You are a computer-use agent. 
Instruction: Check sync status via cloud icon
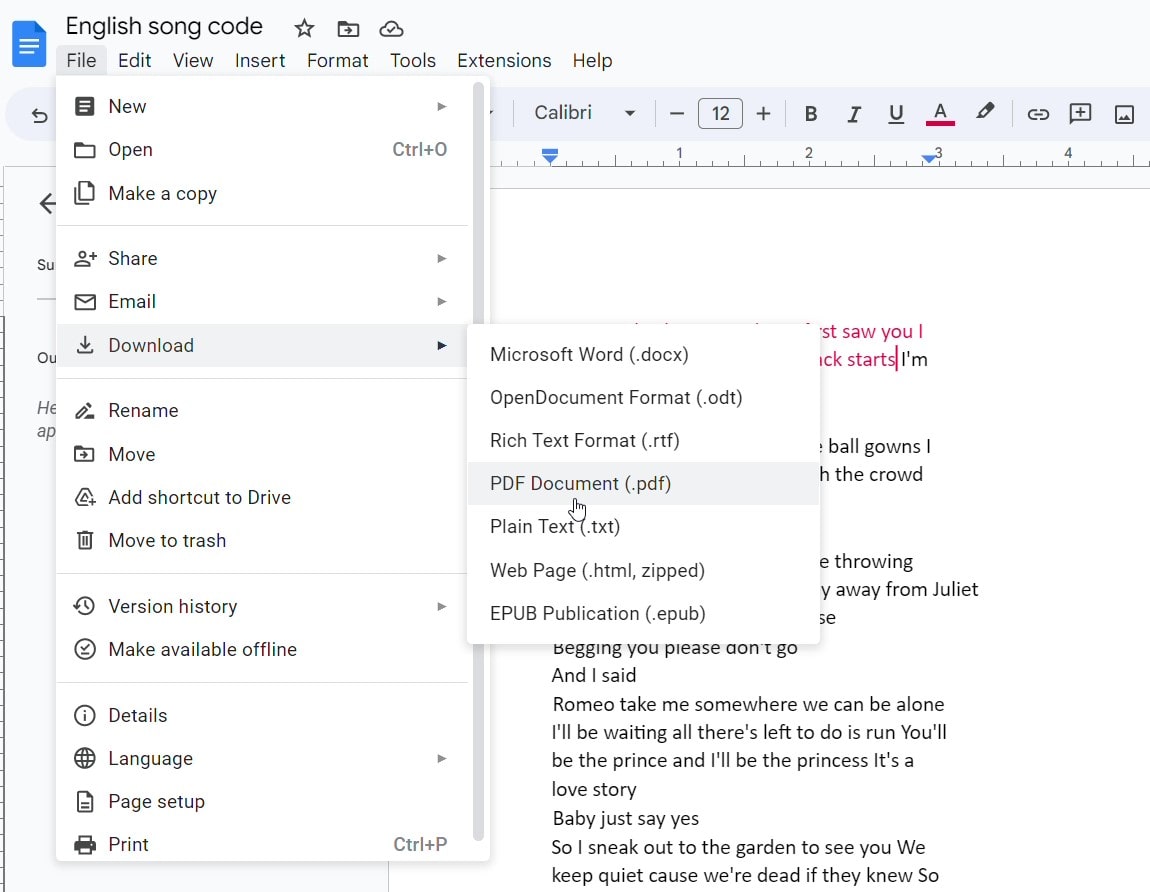[x=391, y=29]
